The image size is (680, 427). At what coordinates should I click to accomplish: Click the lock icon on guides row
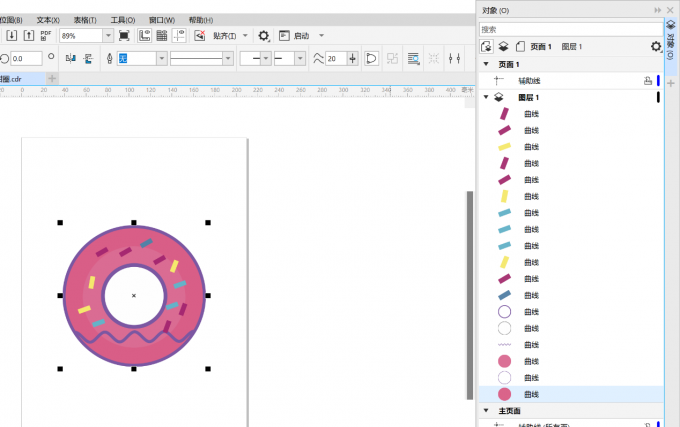tap(648, 81)
